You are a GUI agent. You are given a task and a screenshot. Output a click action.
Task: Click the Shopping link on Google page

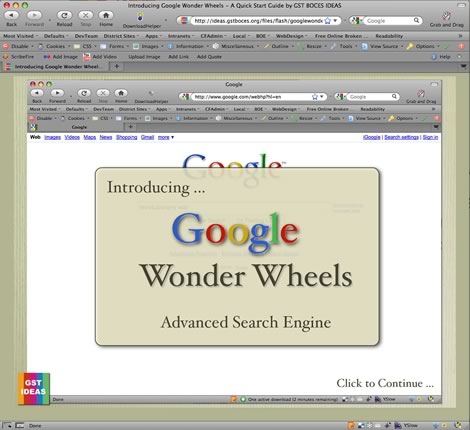click(x=126, y=137)
